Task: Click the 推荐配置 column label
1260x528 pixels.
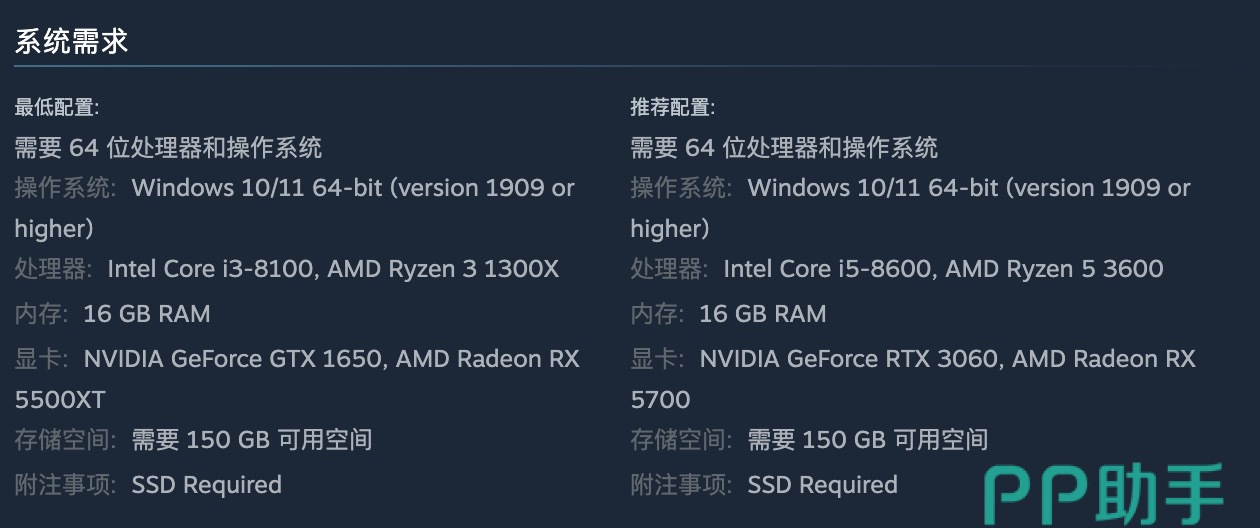Action: click(x=673, y=107)
